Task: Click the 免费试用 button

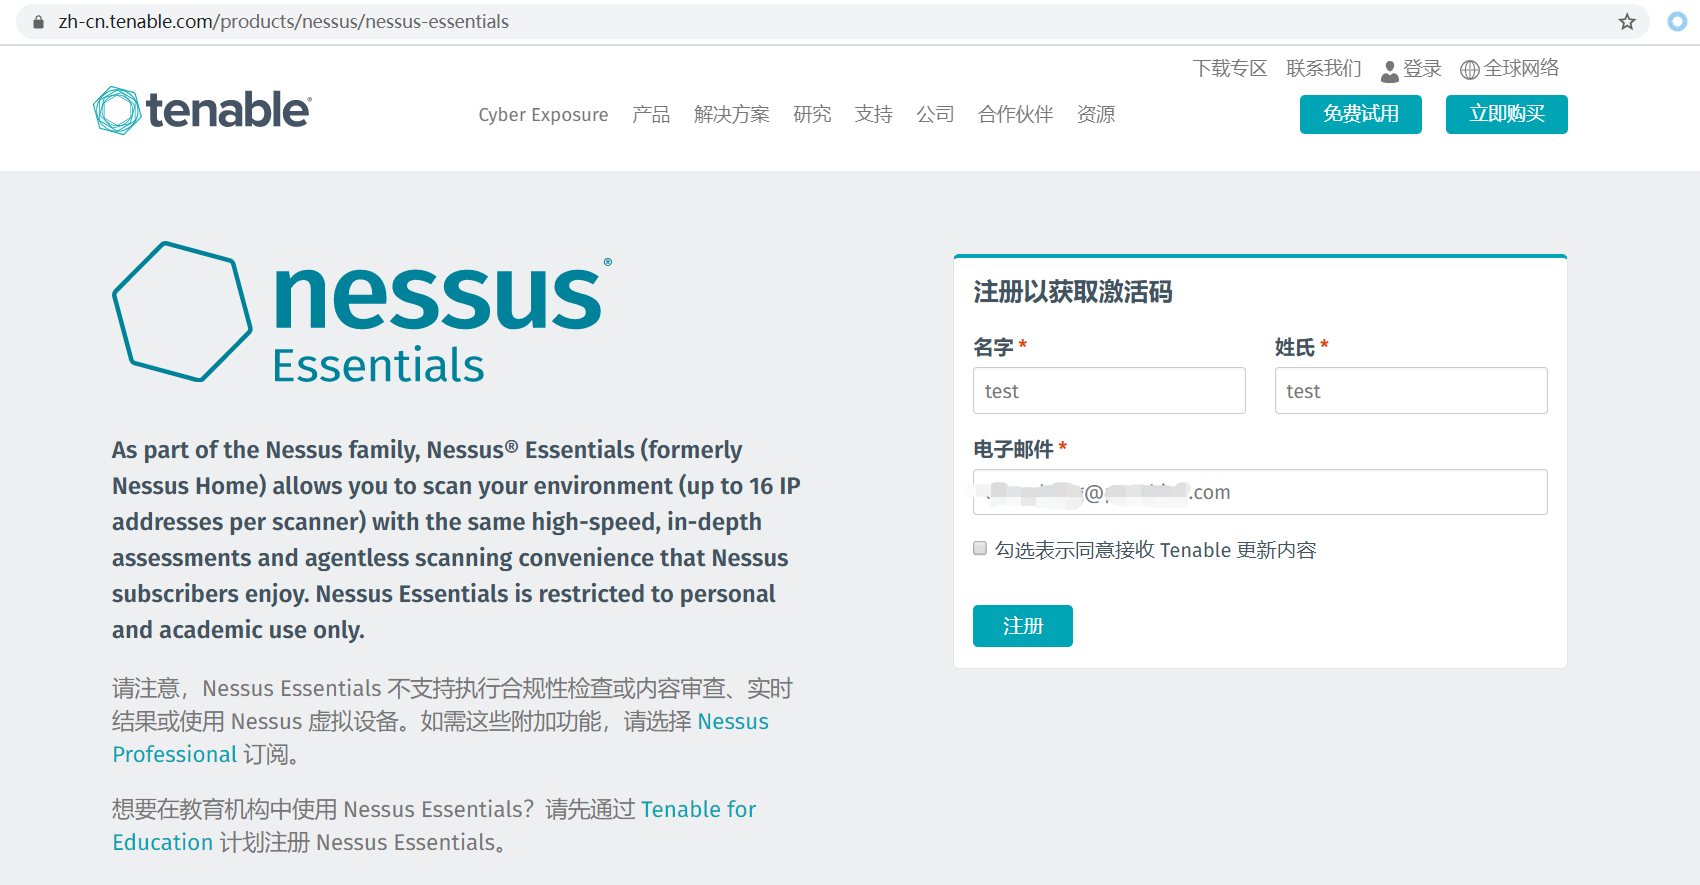Action: tap(1361, 114)
